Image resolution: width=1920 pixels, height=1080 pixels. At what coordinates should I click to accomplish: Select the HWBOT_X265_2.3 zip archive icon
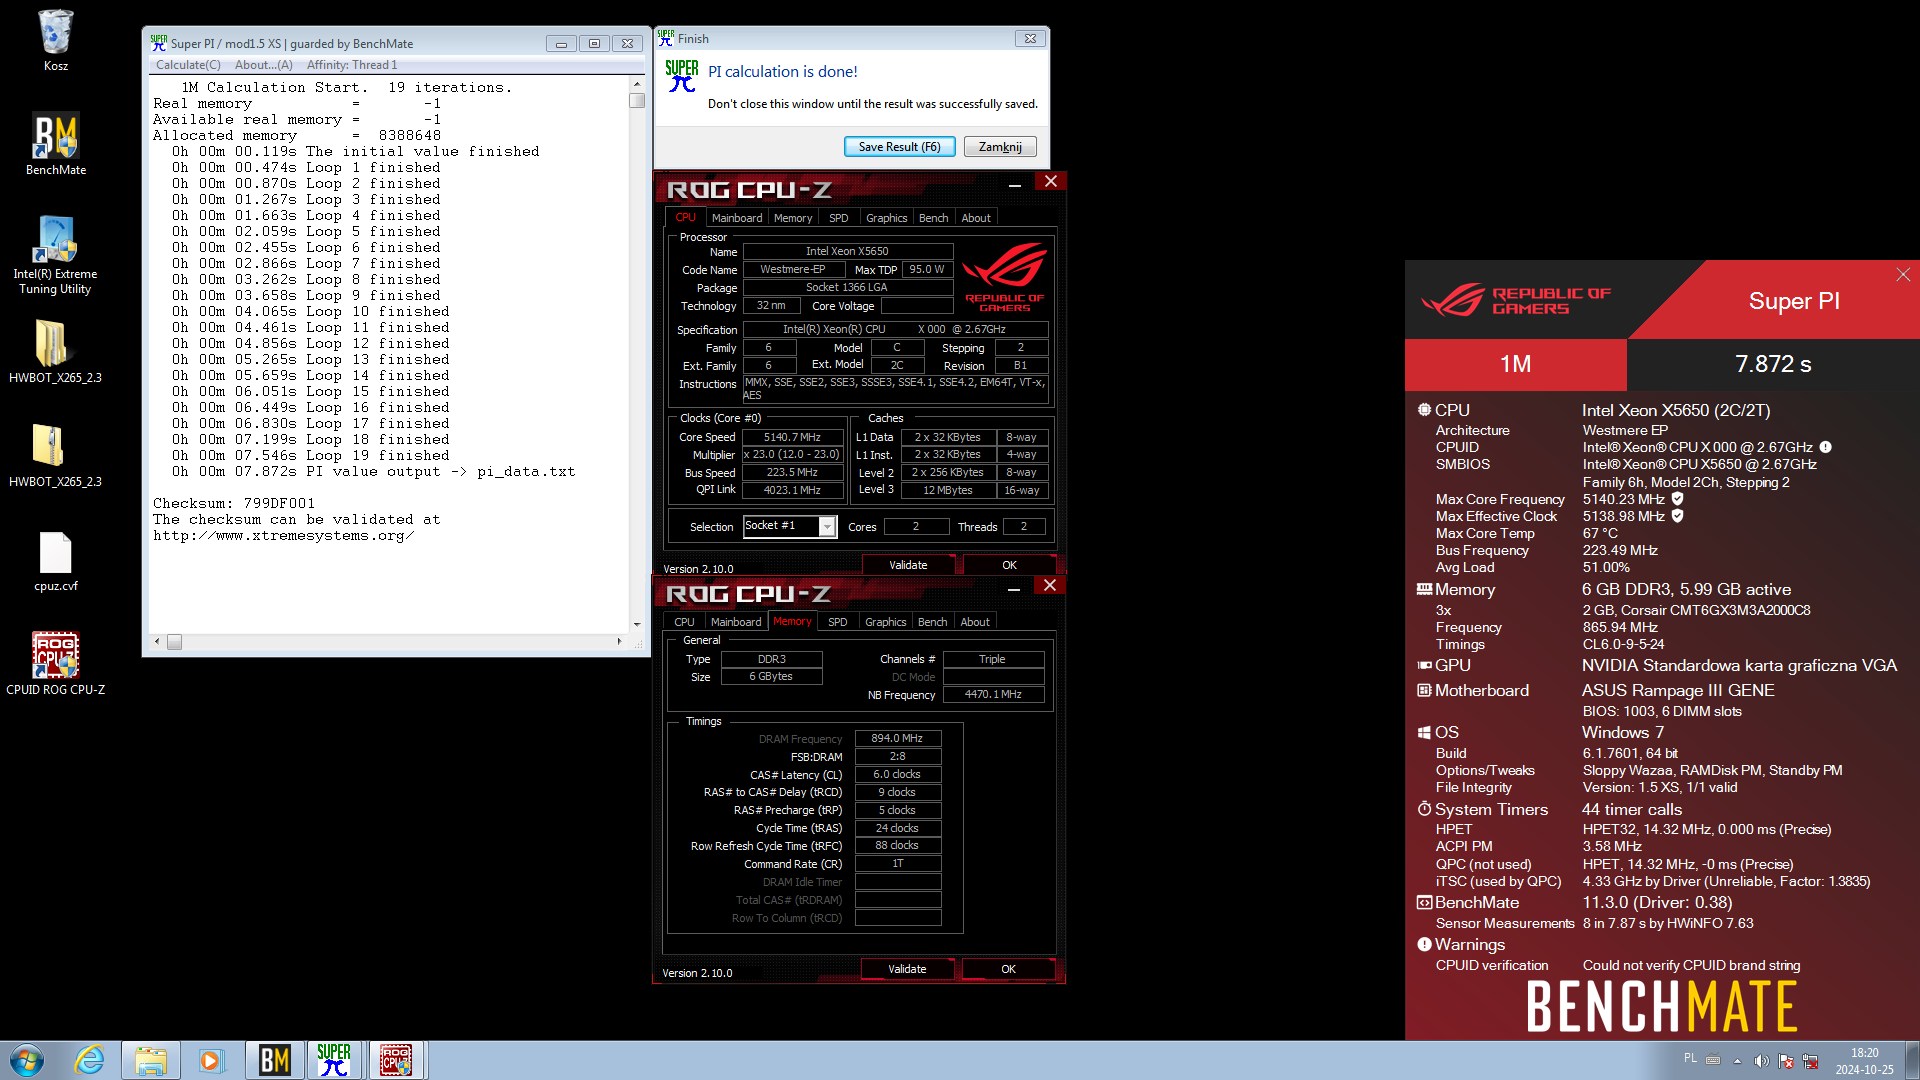55,456
